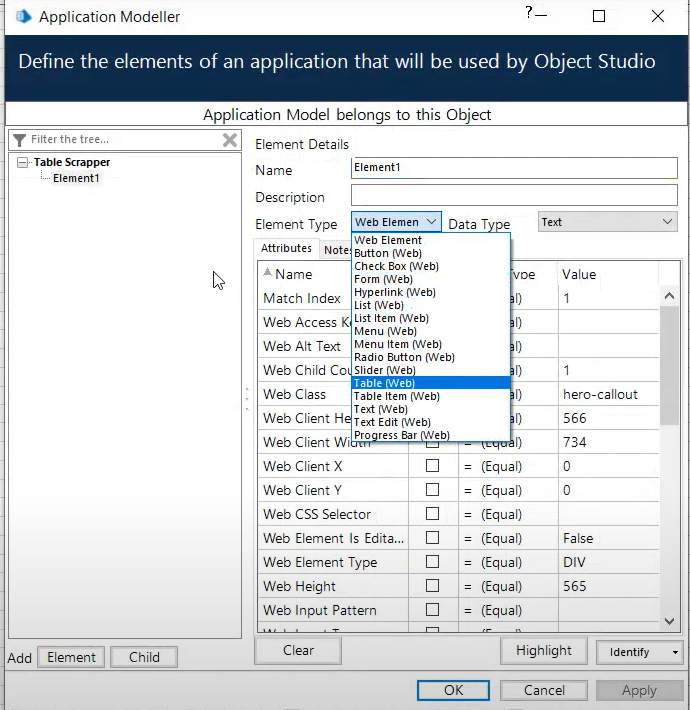Click the Value column header
Image resolution: width=690 pixels, height=710 pixels.
click(579, 274)
